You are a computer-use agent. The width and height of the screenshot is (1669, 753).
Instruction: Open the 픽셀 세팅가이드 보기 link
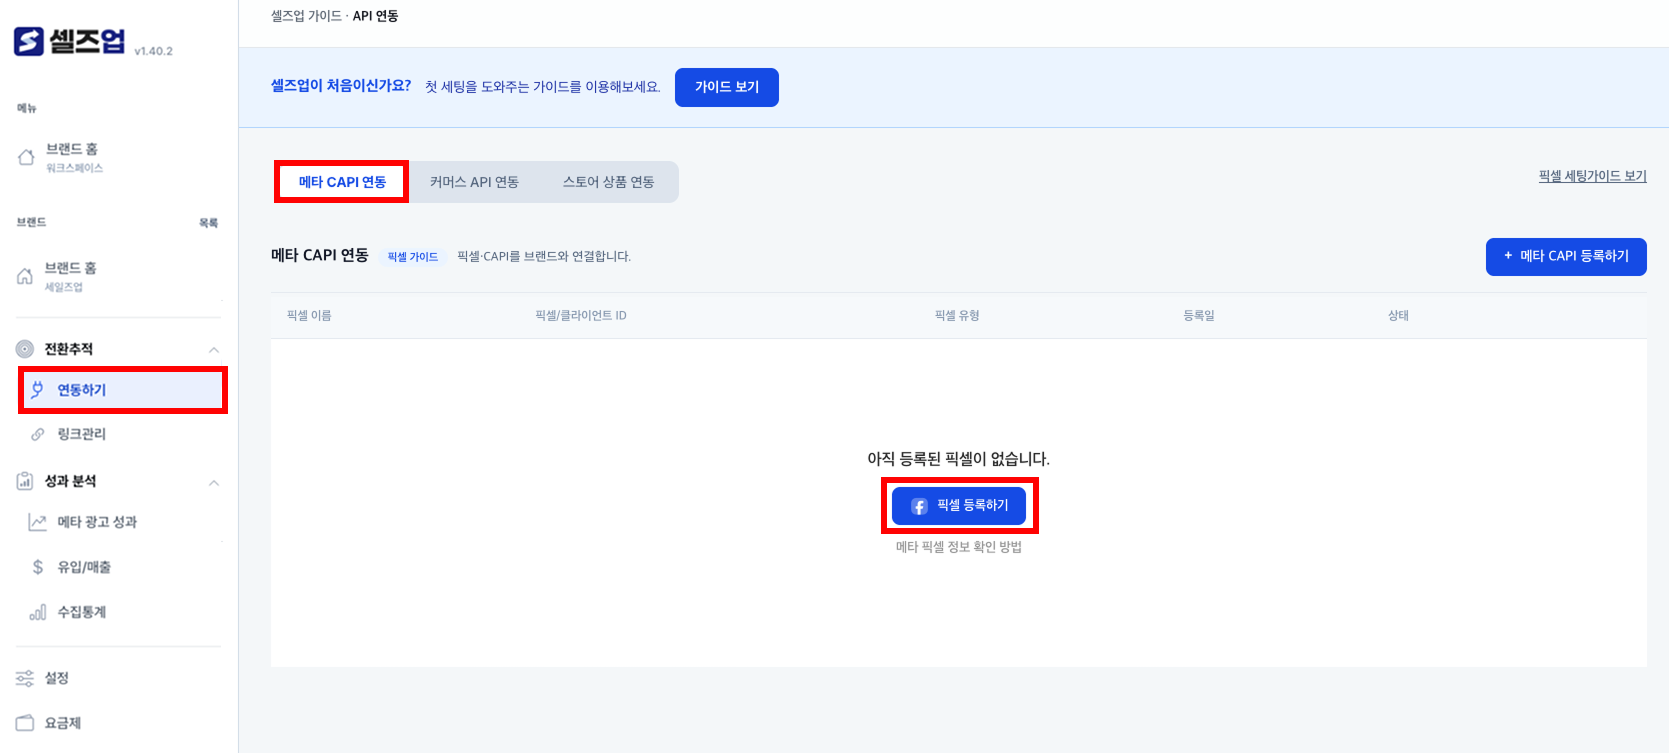point(1592,176)
